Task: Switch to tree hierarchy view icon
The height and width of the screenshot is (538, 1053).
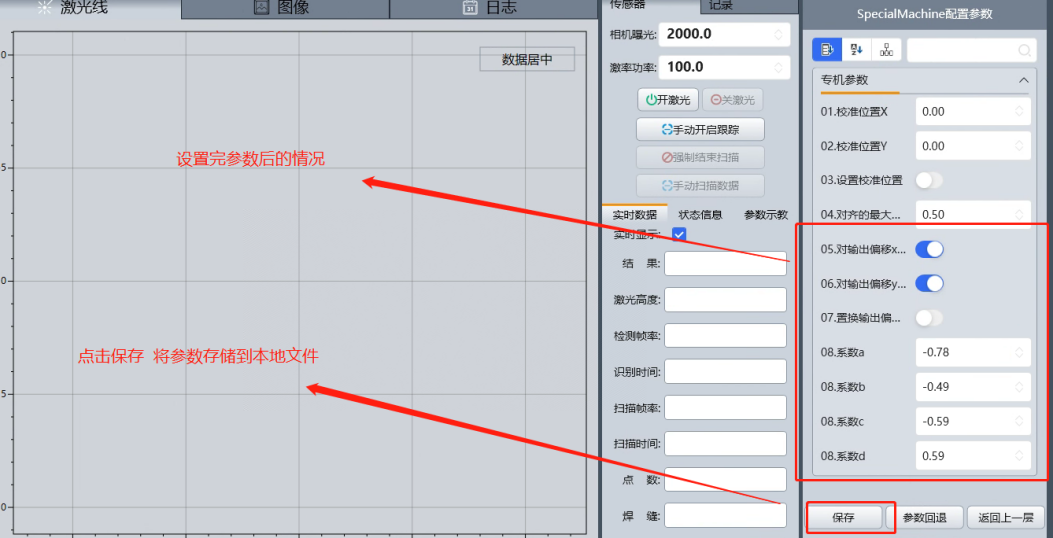Action: coord(885,49)
